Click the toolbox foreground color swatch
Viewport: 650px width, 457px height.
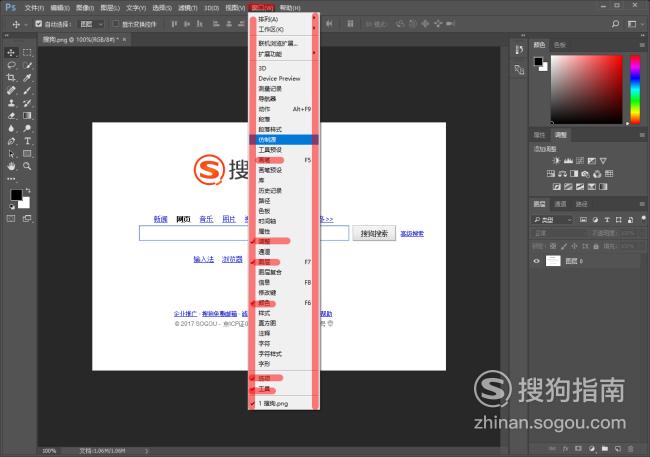point(17,195)
